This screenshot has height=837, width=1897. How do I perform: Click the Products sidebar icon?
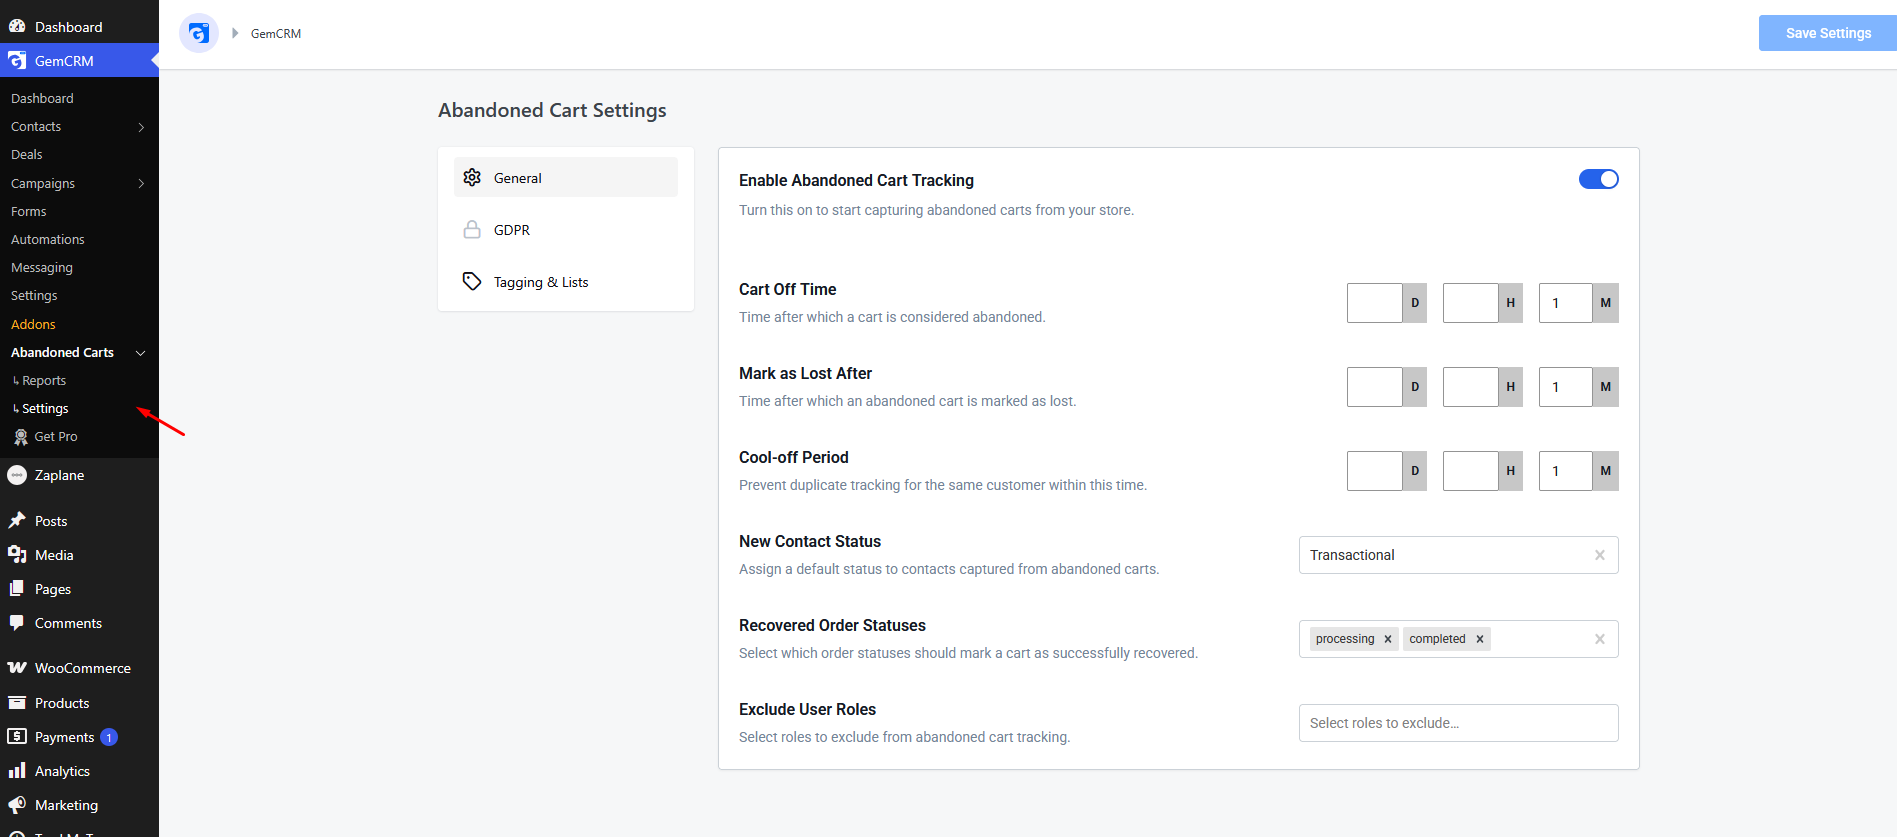(x=17, y=702)
